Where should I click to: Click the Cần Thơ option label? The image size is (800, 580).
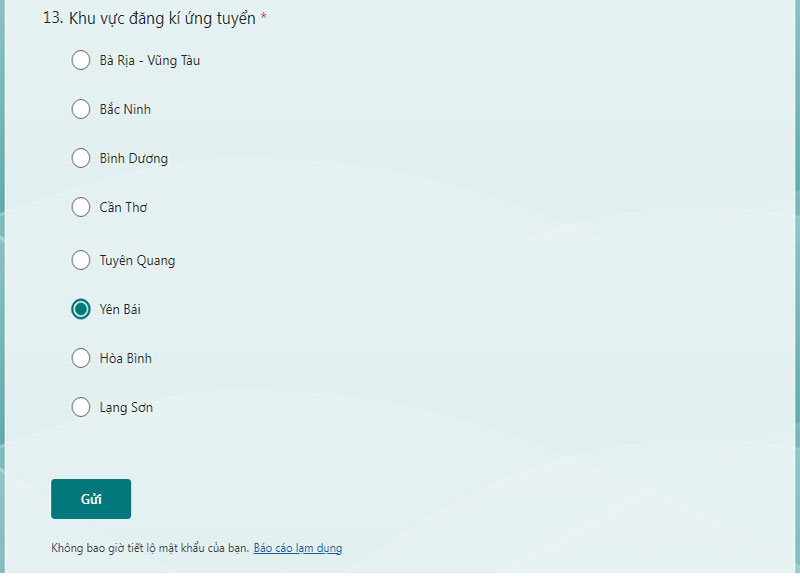[x=124, y=207]
